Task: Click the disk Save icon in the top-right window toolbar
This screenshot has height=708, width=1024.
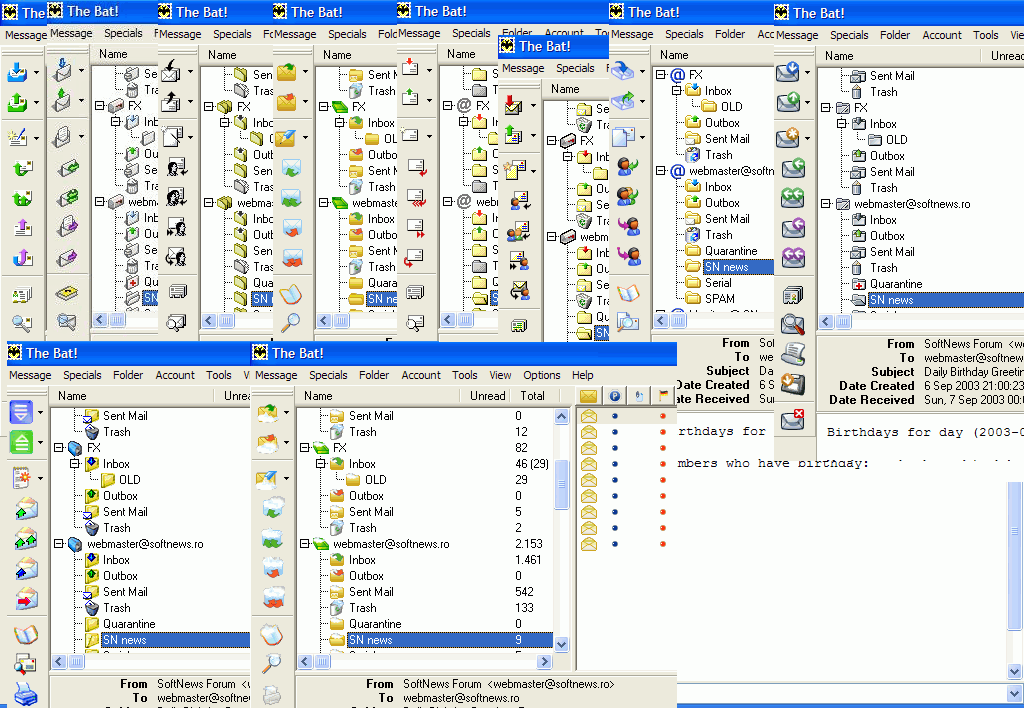Action: (x=793, y=385)
